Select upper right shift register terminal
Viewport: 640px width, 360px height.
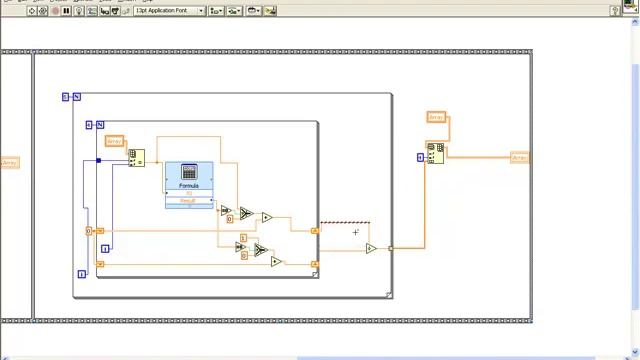314,231
